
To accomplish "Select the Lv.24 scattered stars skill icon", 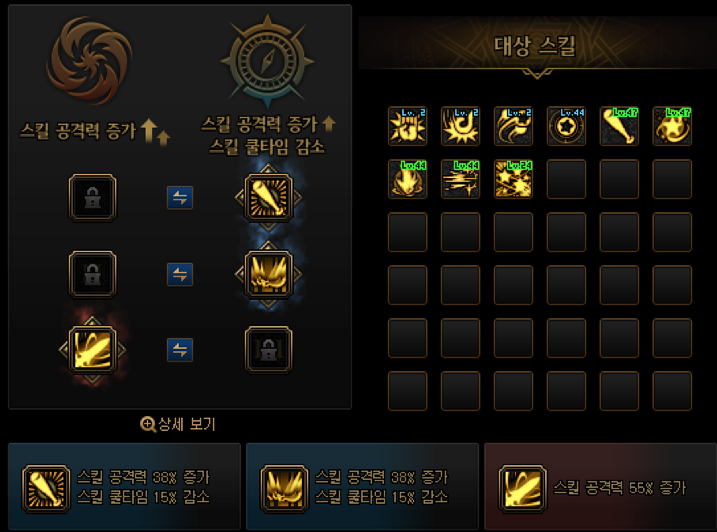I will tap(513, 179).
